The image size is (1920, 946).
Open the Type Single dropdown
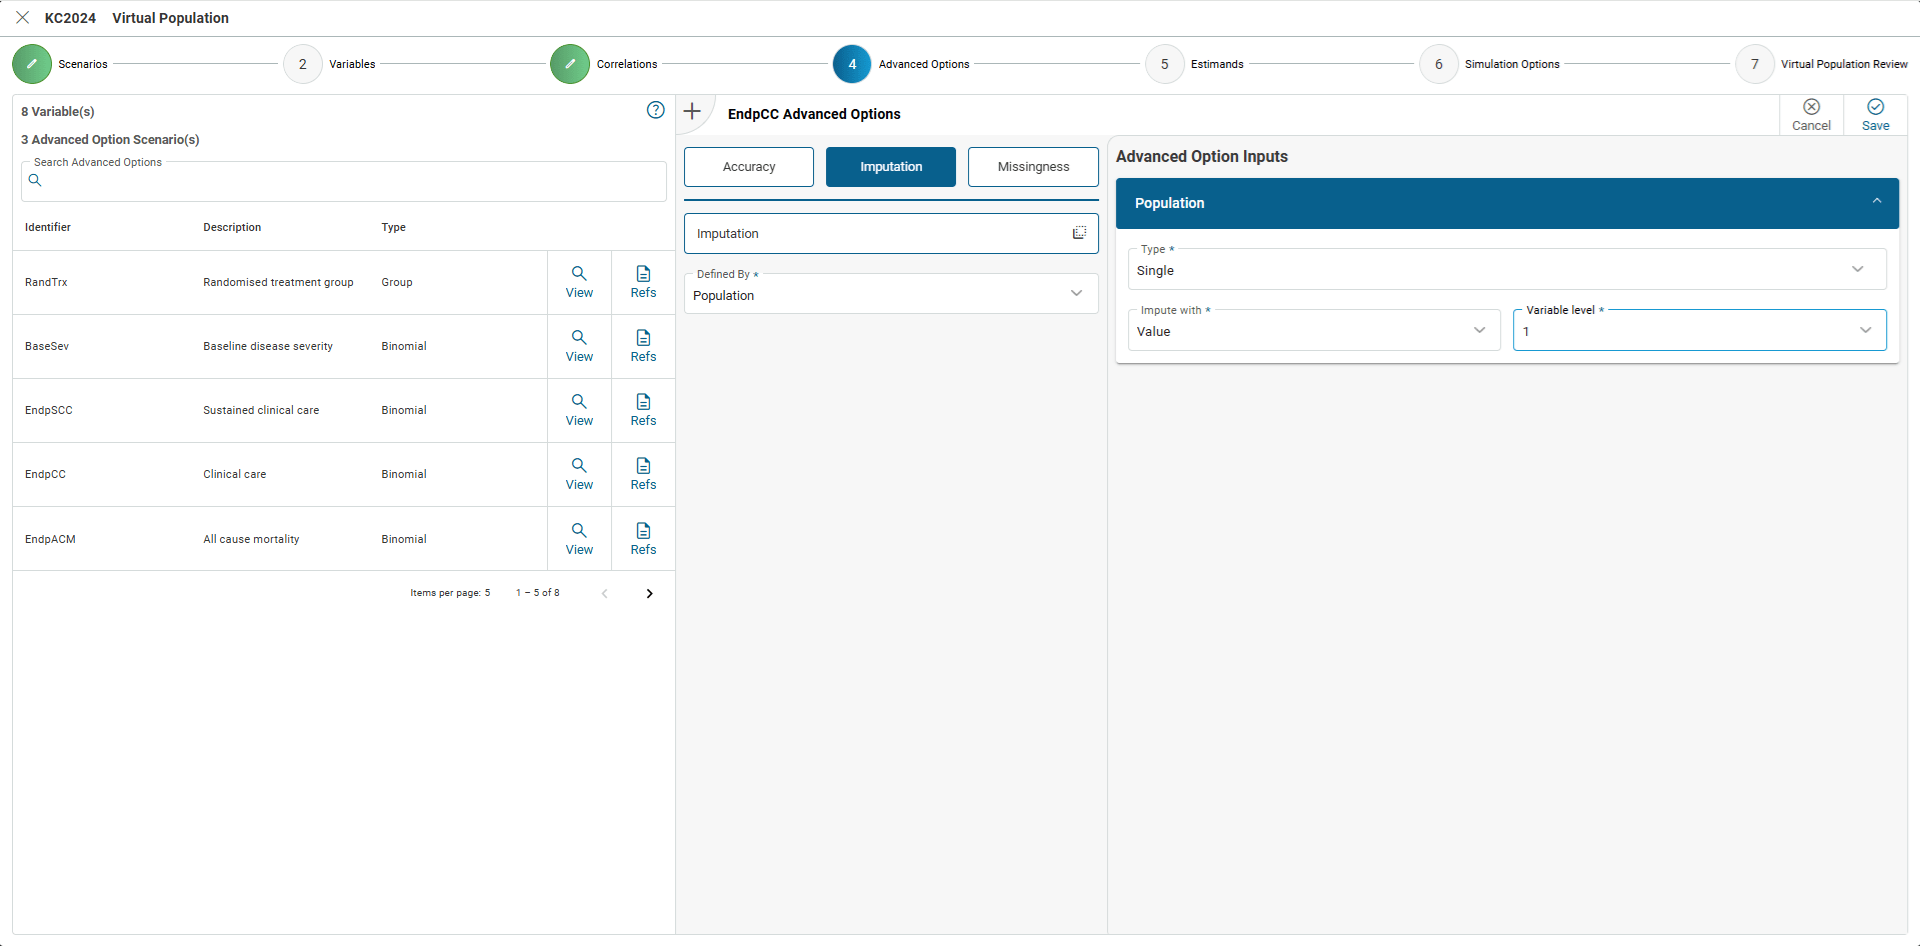[1507, 269]
